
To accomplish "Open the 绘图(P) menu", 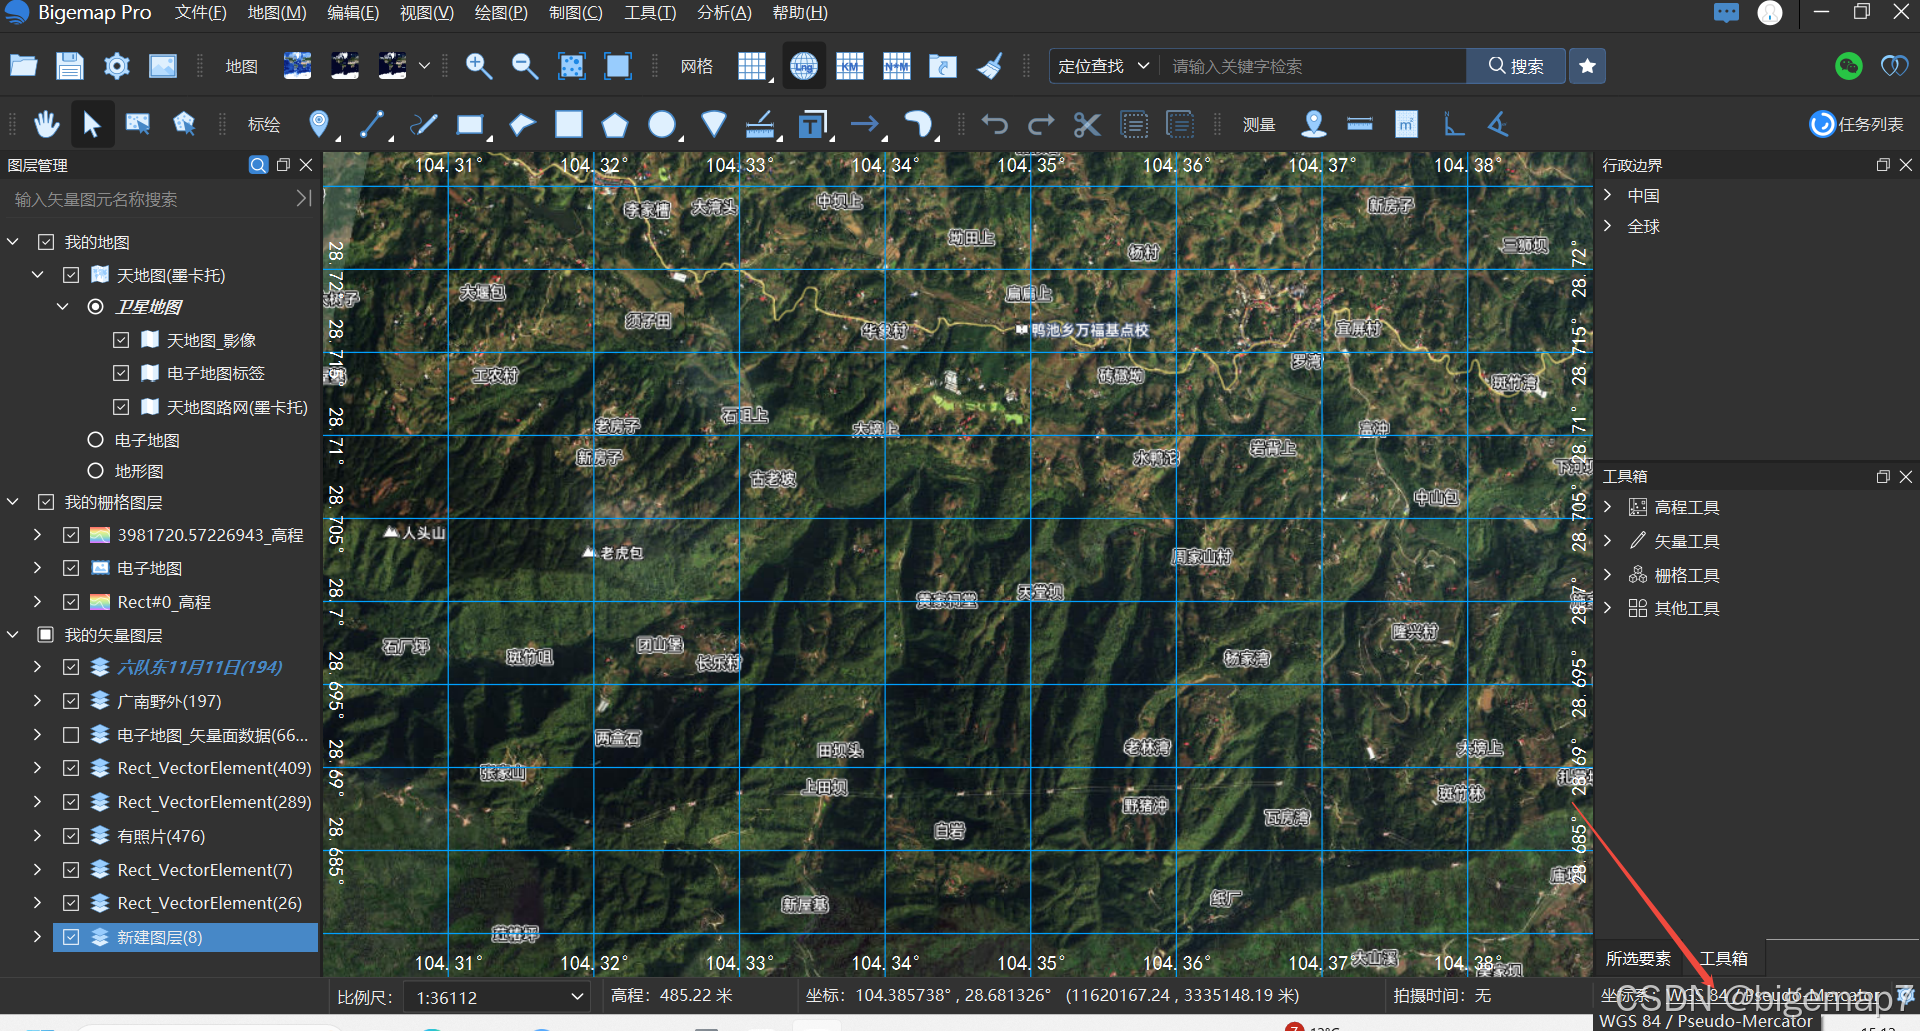I will click(x=501, y=13).
